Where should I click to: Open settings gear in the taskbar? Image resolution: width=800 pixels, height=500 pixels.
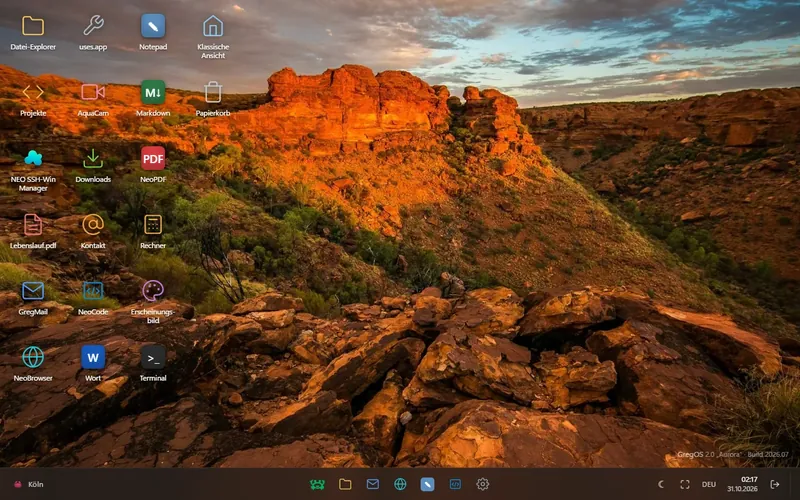[483, 484]
